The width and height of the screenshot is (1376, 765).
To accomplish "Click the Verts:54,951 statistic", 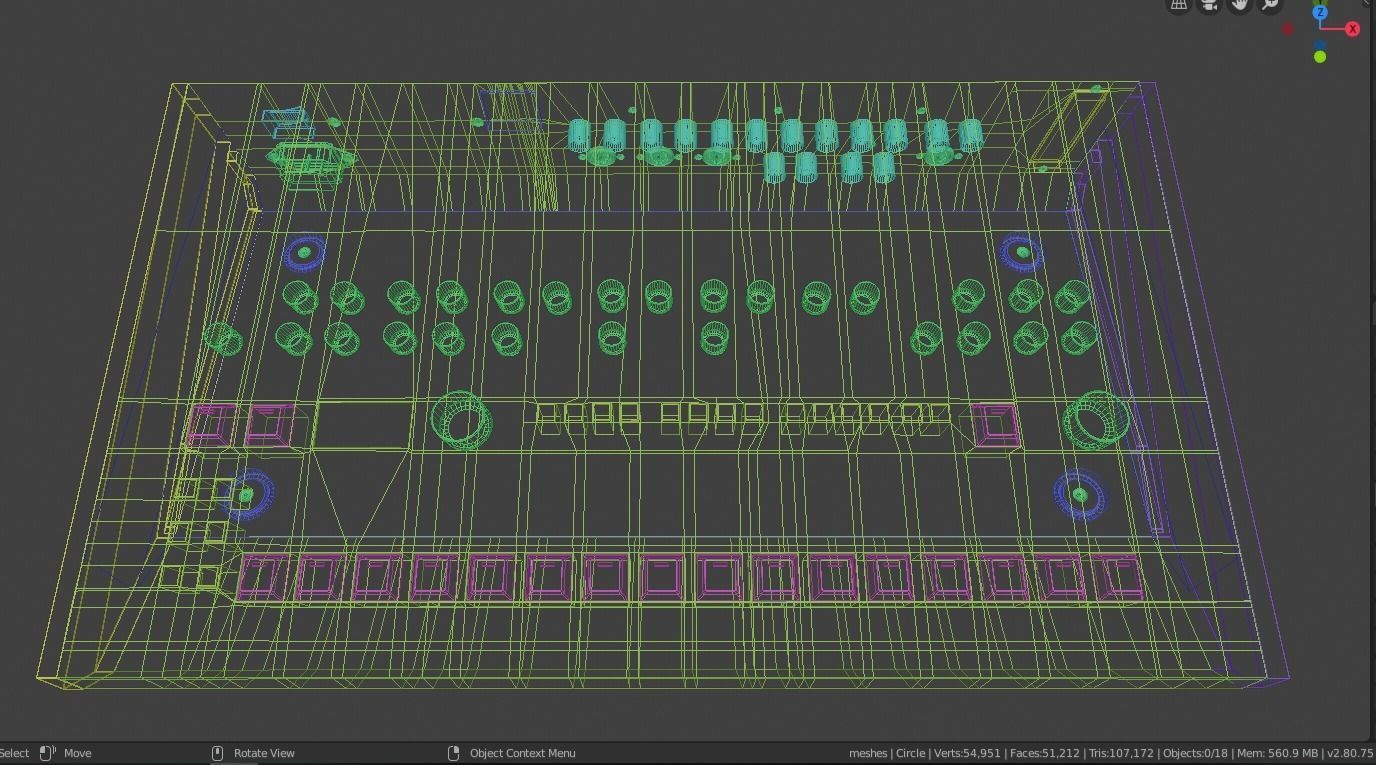I will 967,753.
